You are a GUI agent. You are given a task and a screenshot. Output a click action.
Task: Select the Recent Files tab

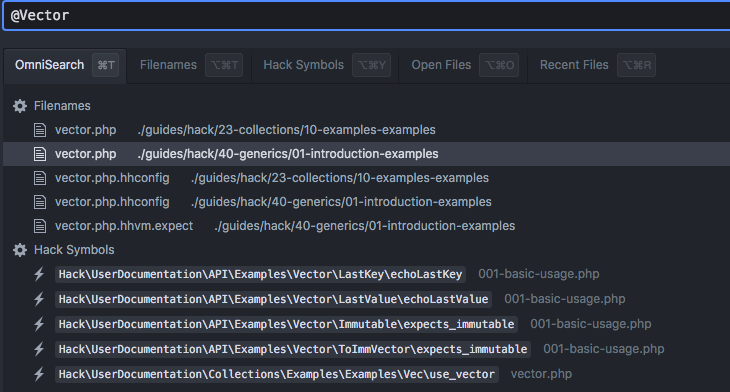[x=597, y=65]
